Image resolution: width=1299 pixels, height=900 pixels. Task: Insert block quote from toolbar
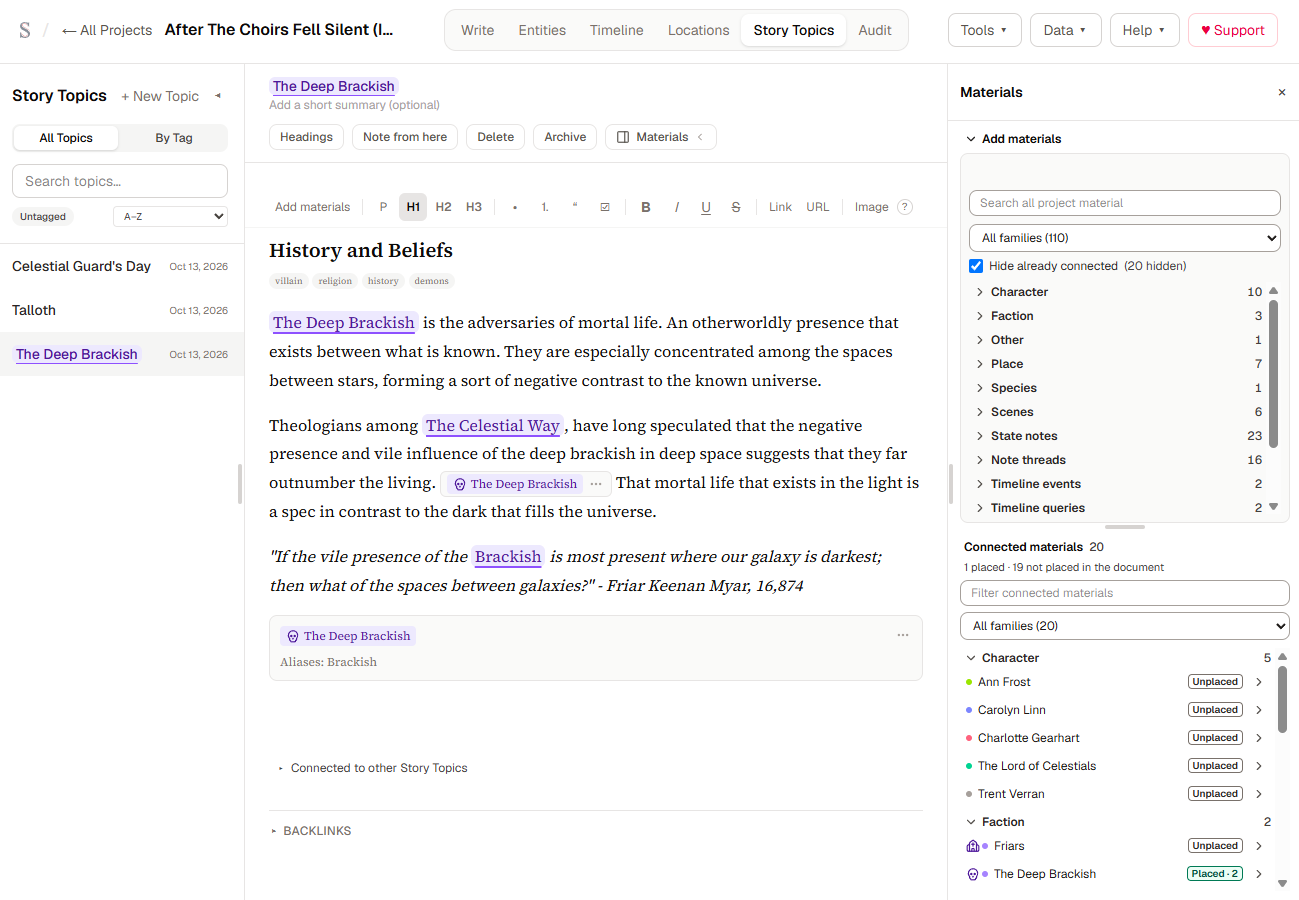575,207
